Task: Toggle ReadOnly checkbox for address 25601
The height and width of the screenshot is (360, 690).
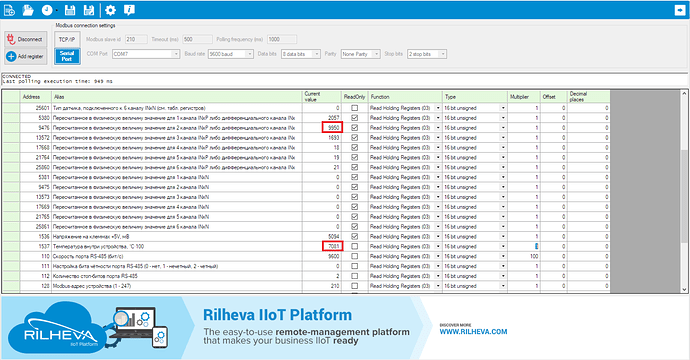Action: click(x=354, y=108)
